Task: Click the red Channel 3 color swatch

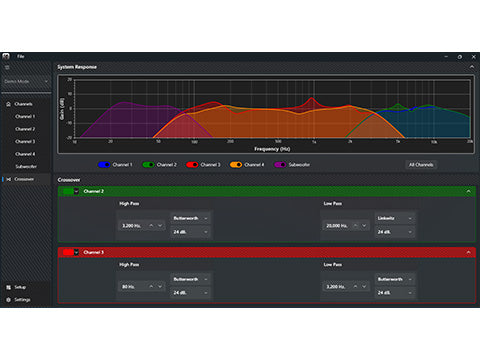Action: 68,252
